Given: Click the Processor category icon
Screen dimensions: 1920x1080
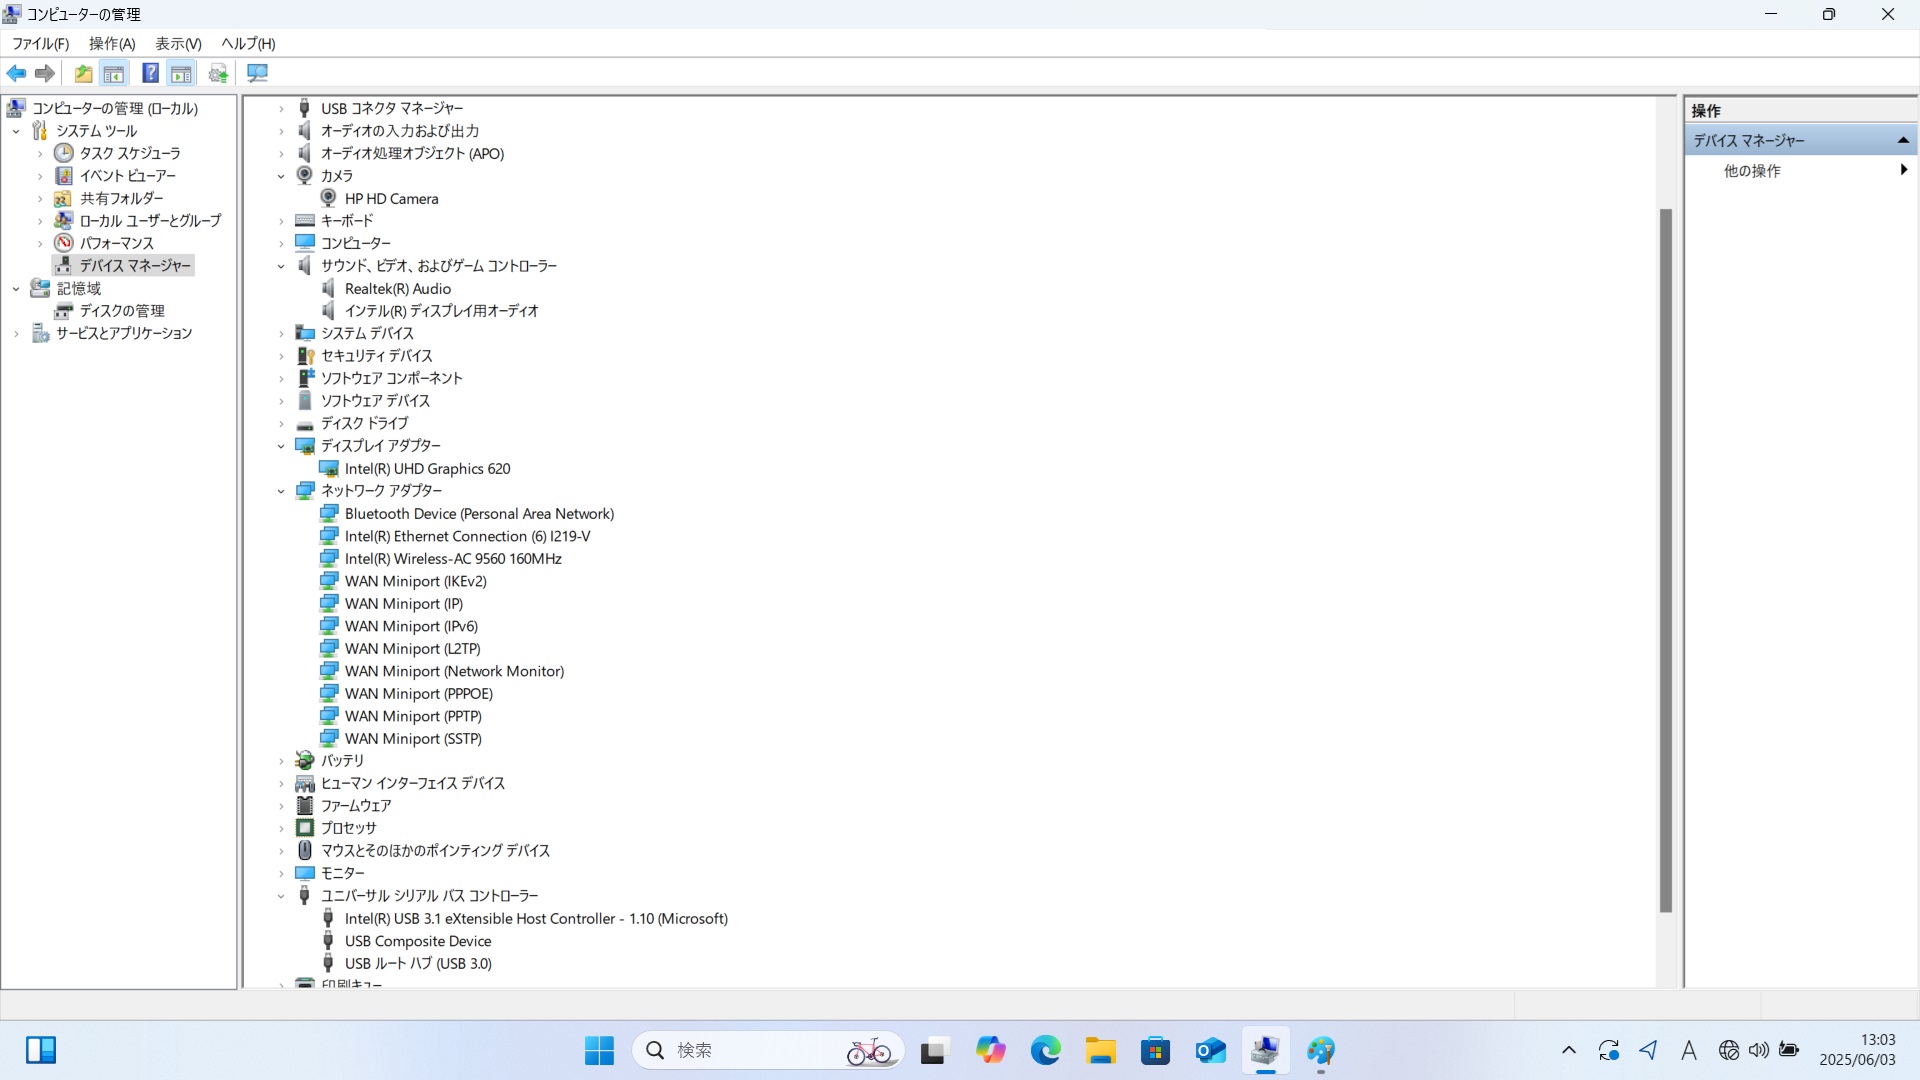Looking at the screenshot, I should 305,828.
